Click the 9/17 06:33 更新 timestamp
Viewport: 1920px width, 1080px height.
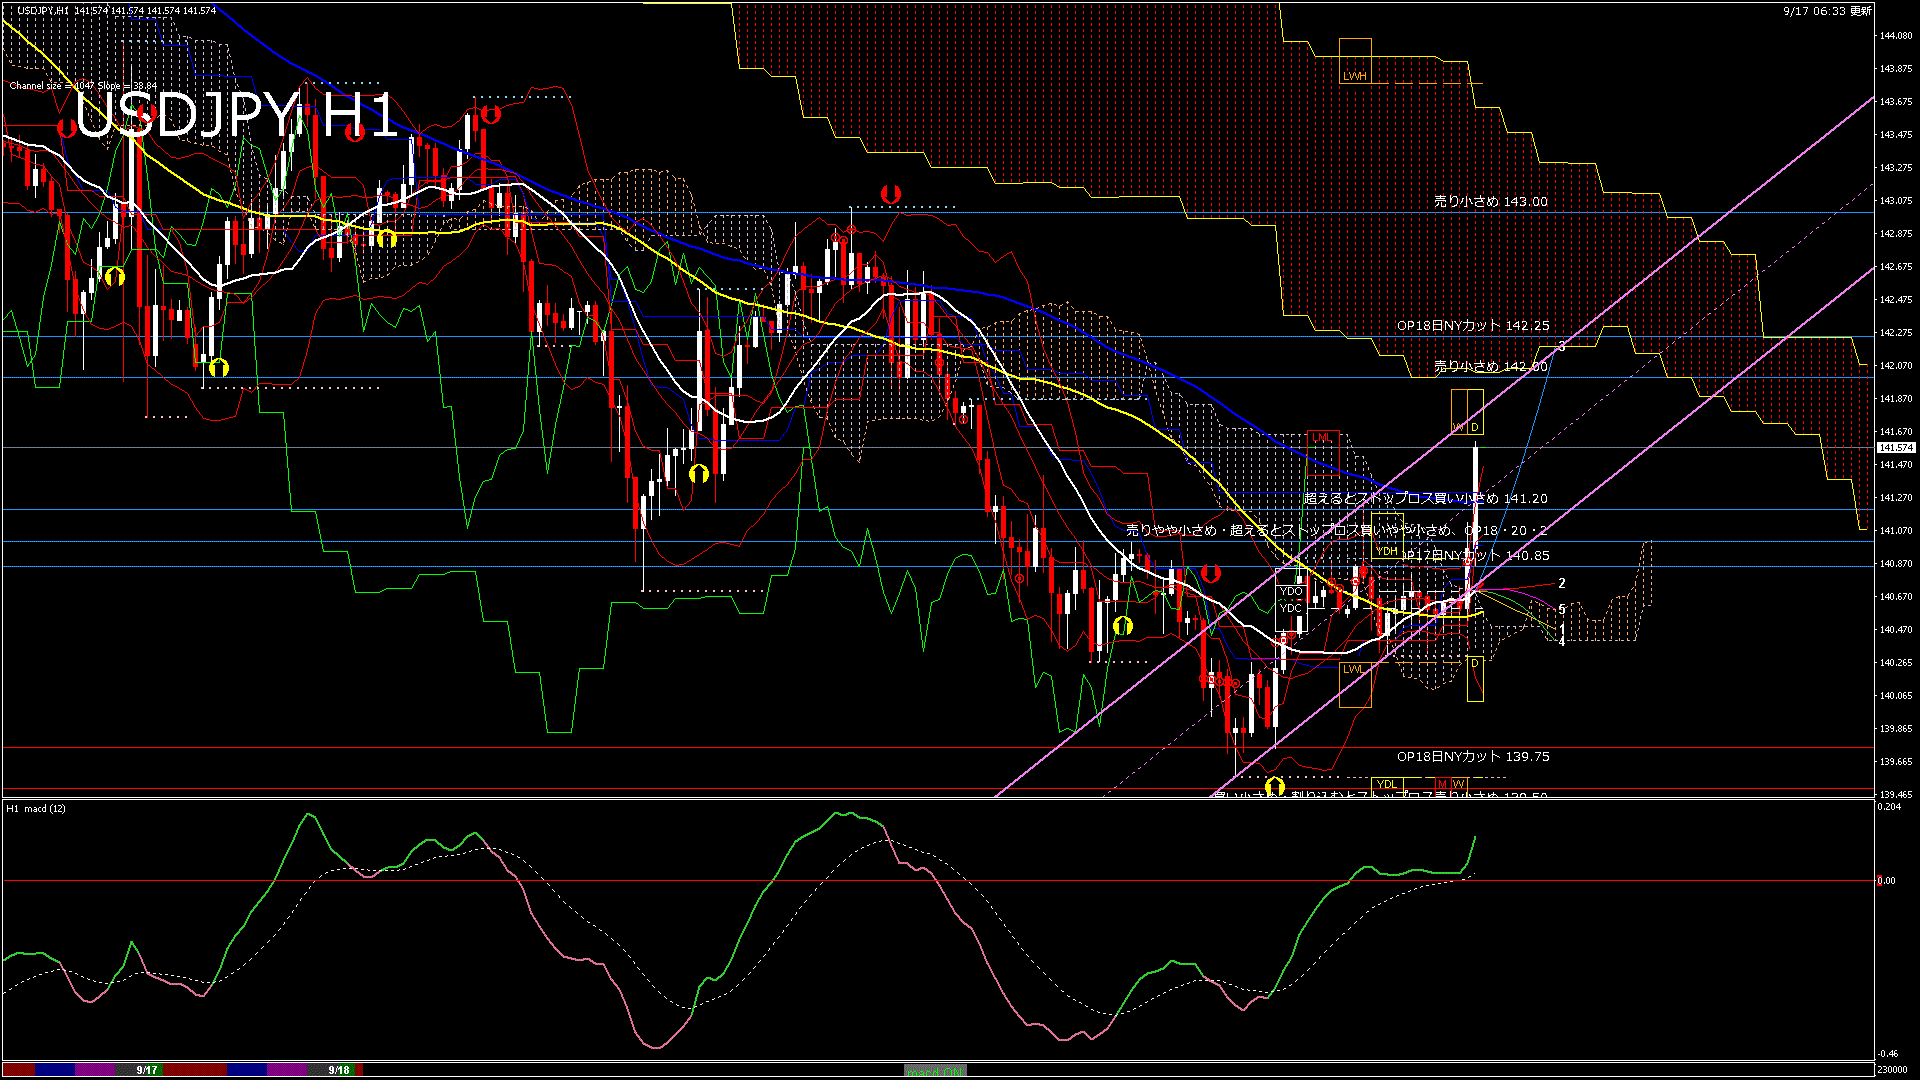point(1827,11)
